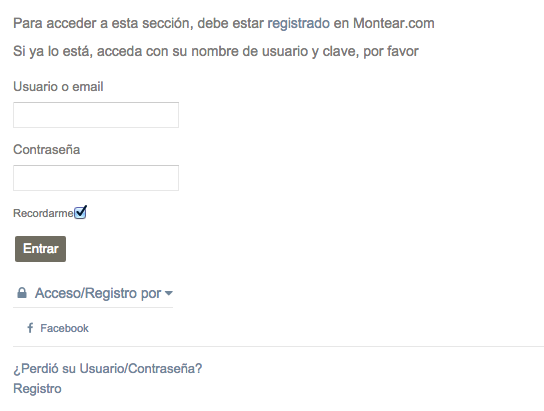Viewport: 544px width, 411px height.
Task: Click the horizontal divider line below Facebook
Action: pyautogui.click(x=279, y=346)
